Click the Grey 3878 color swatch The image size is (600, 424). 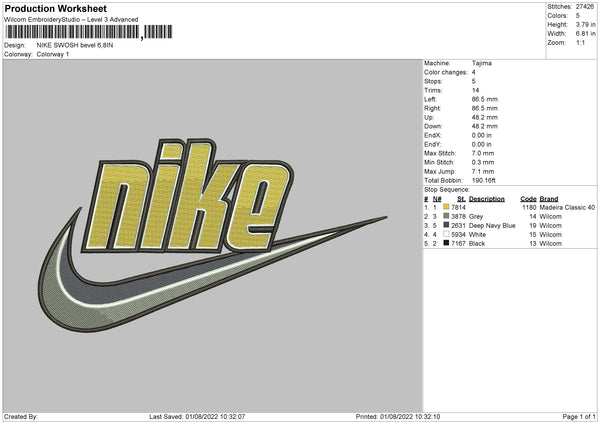[446, 216]
